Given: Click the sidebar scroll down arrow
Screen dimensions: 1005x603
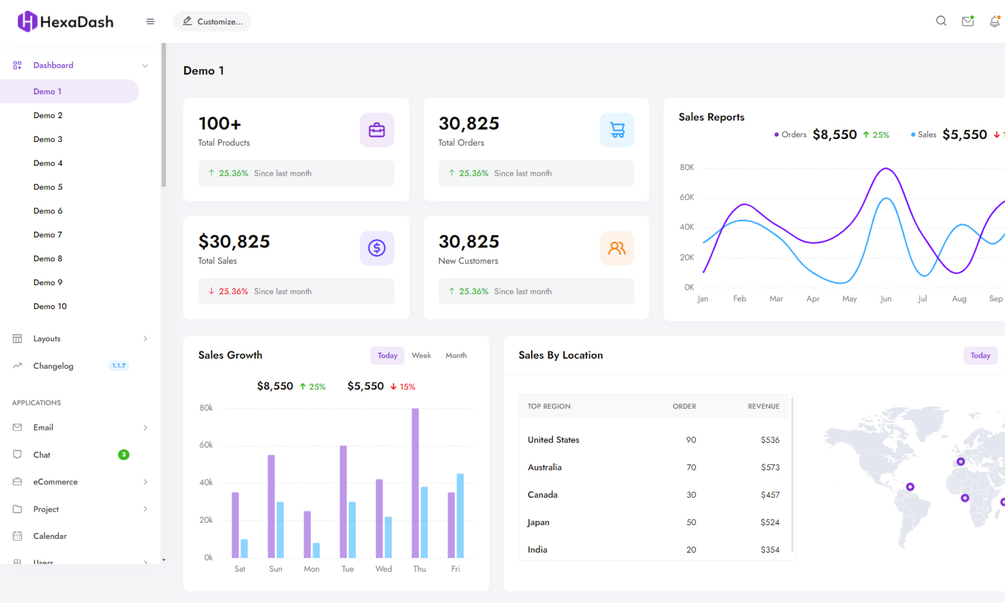Looking at the screenshot, I should coord(163,560).
